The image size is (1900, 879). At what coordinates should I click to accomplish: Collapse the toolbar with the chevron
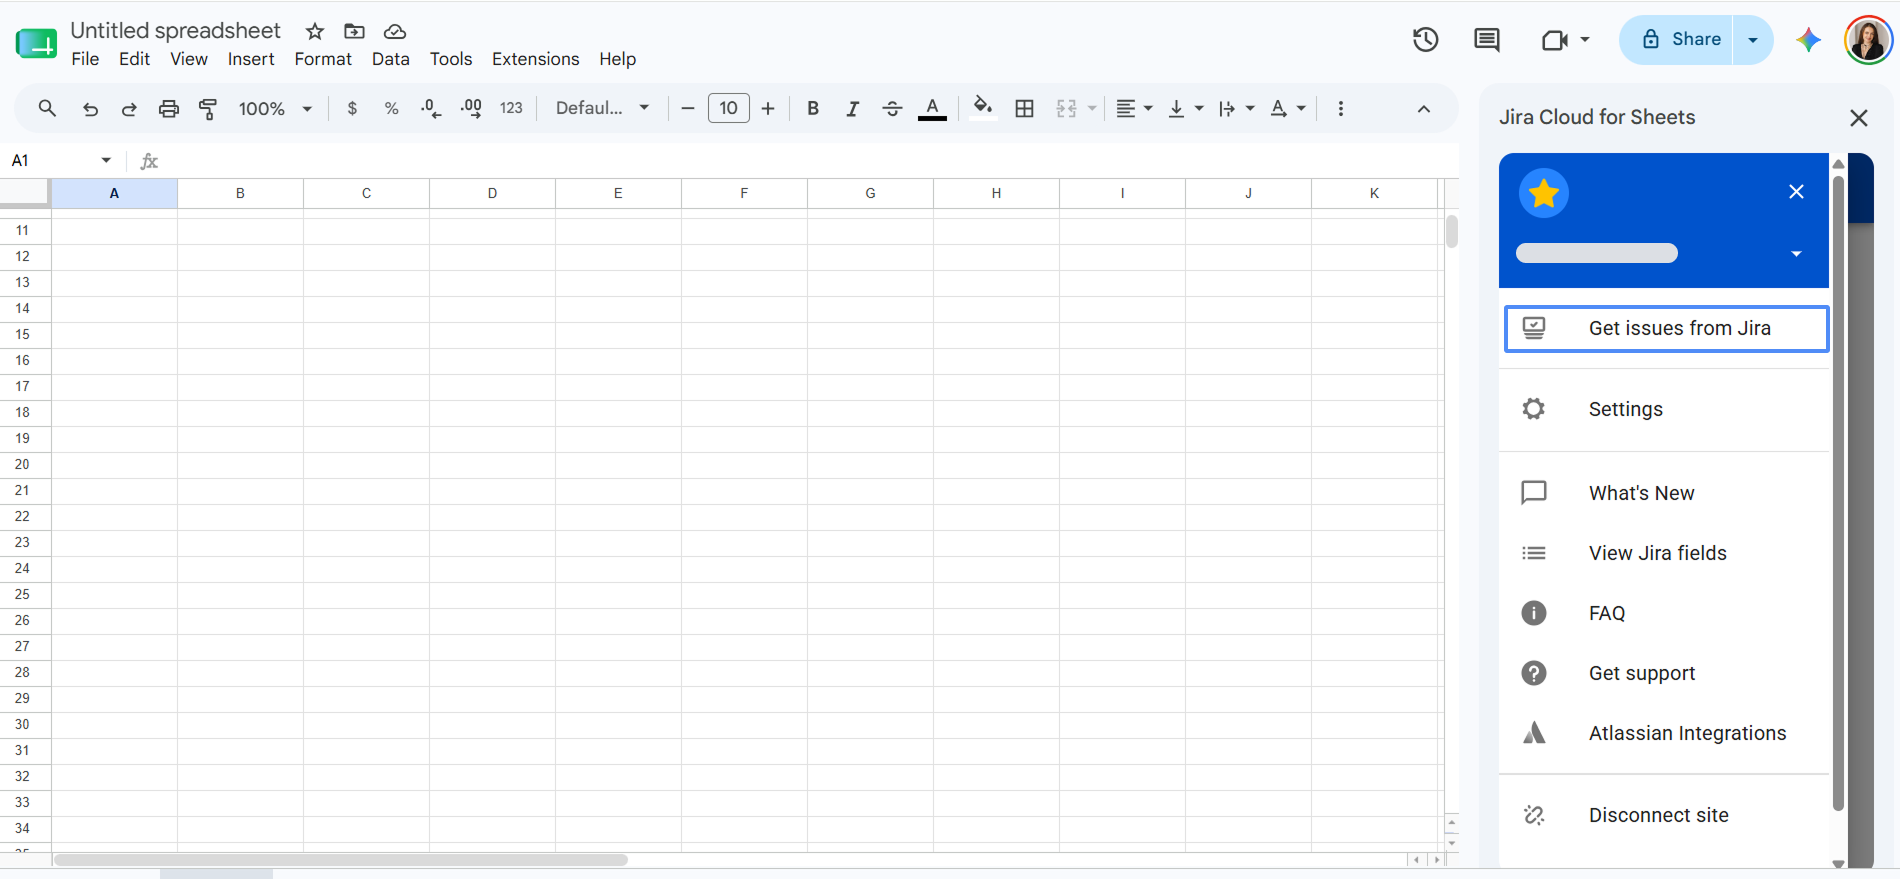tap(1423, 109)
